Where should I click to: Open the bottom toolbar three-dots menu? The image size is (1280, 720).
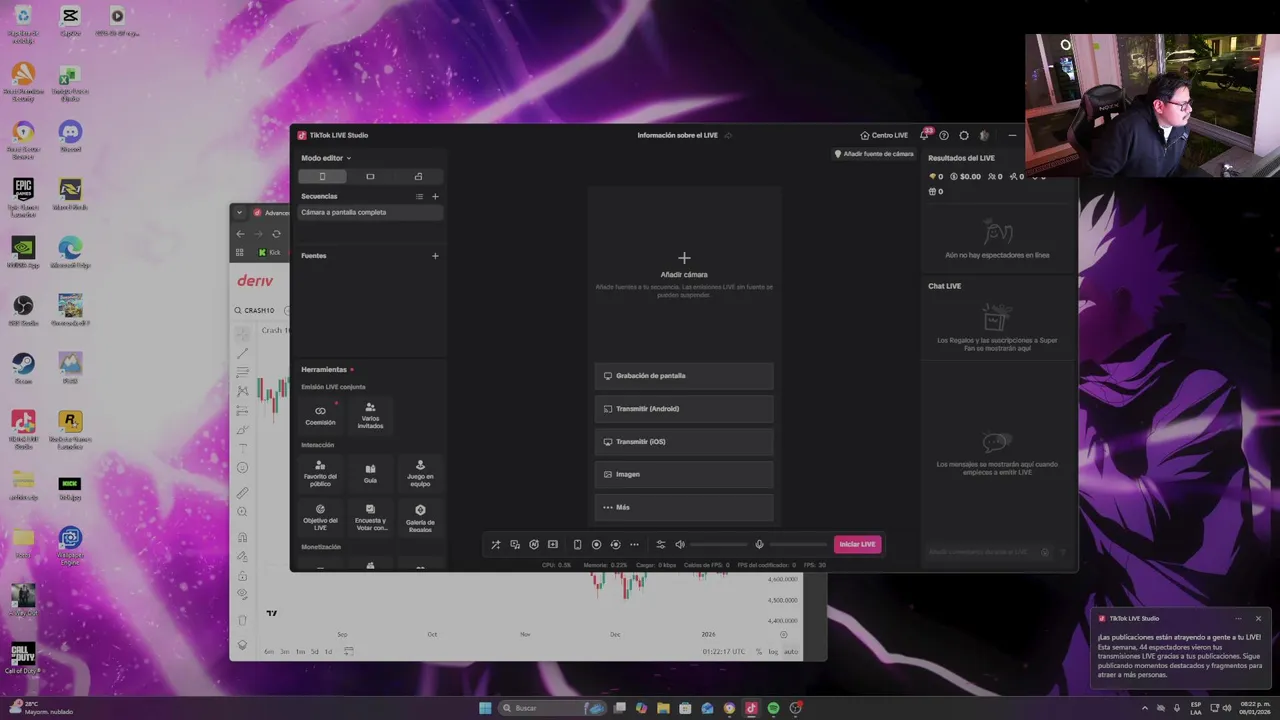[634, 545]
